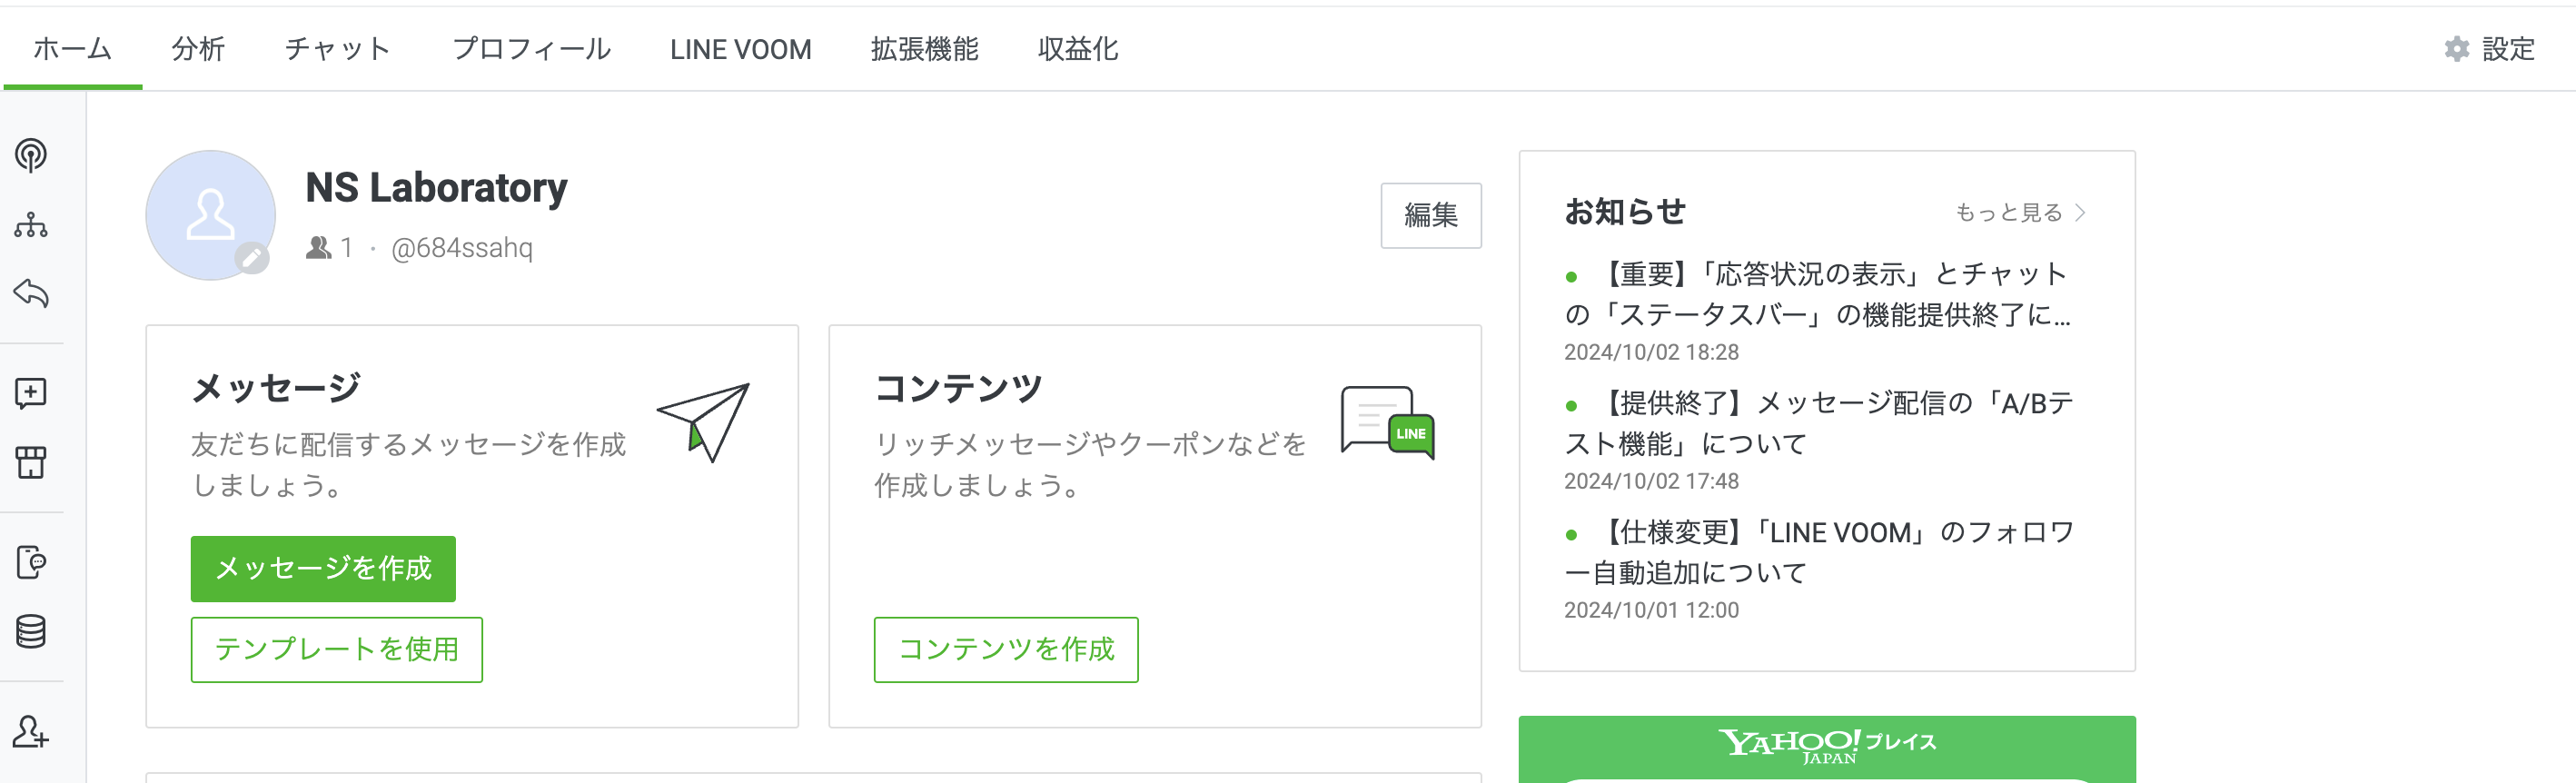Open the 拡張機能 tab

click(x=924, y=49)
